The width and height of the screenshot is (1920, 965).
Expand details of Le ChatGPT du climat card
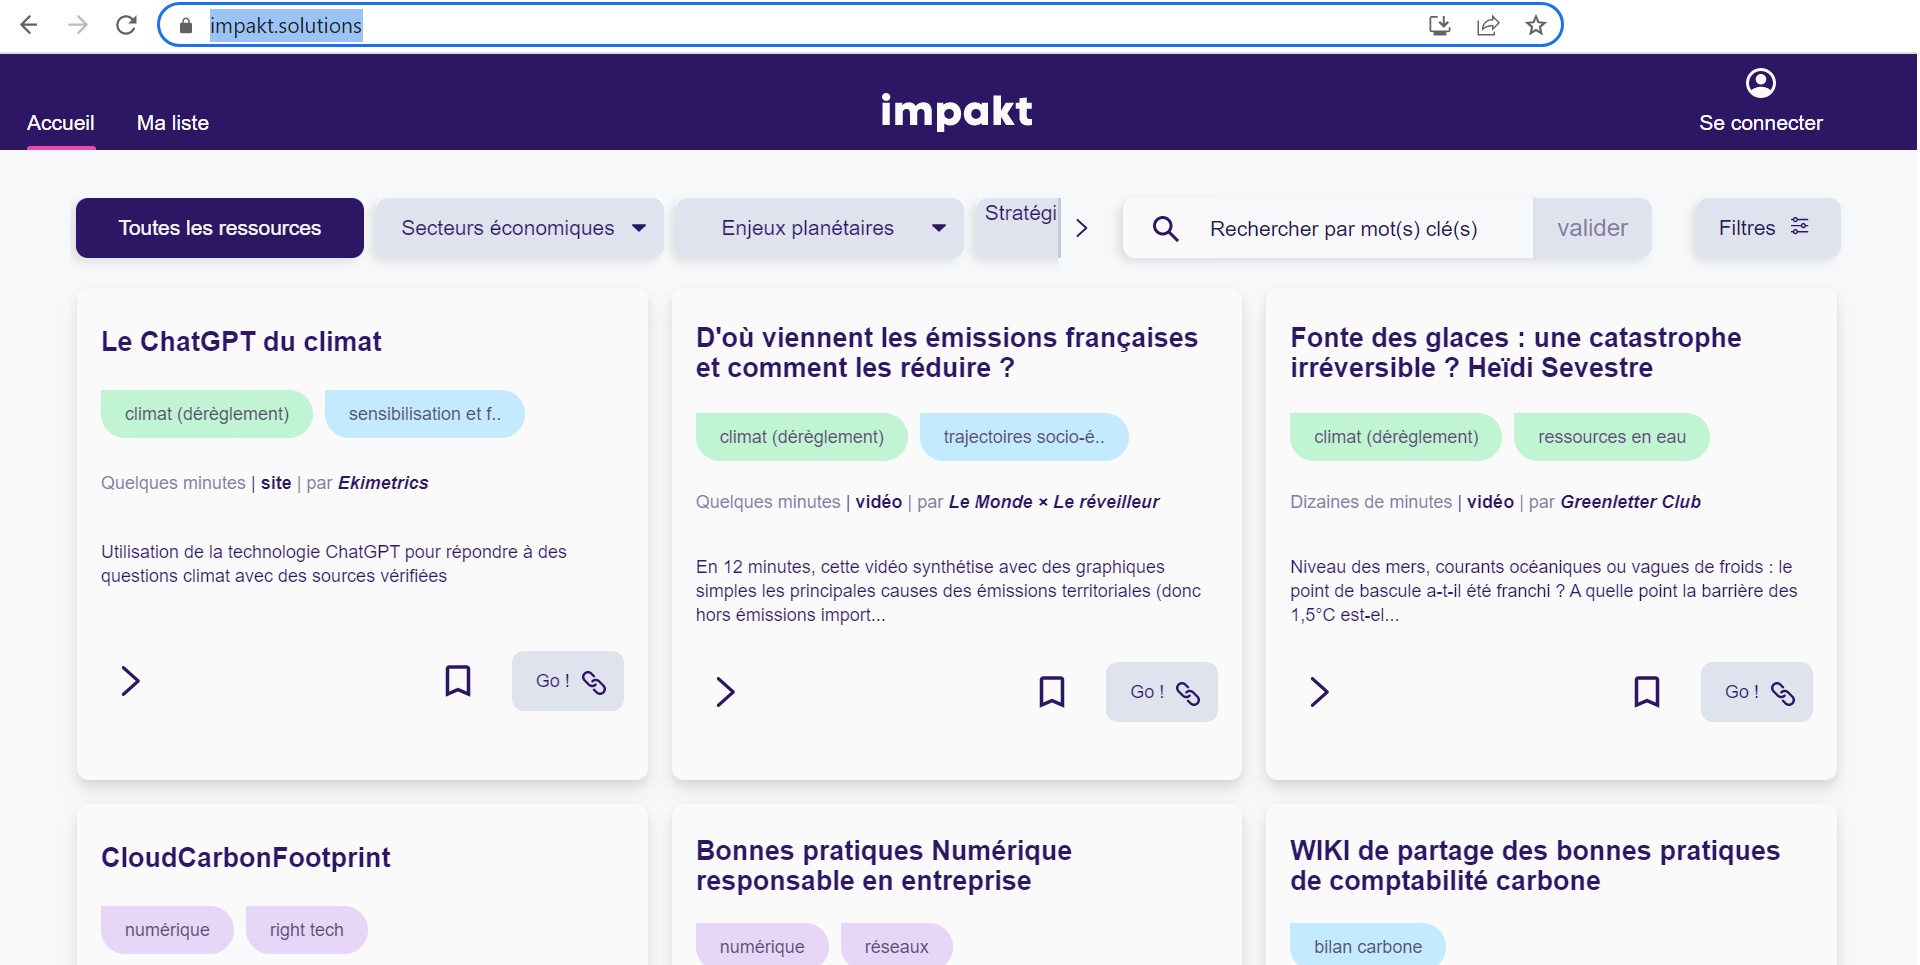(x=130, y=681)
